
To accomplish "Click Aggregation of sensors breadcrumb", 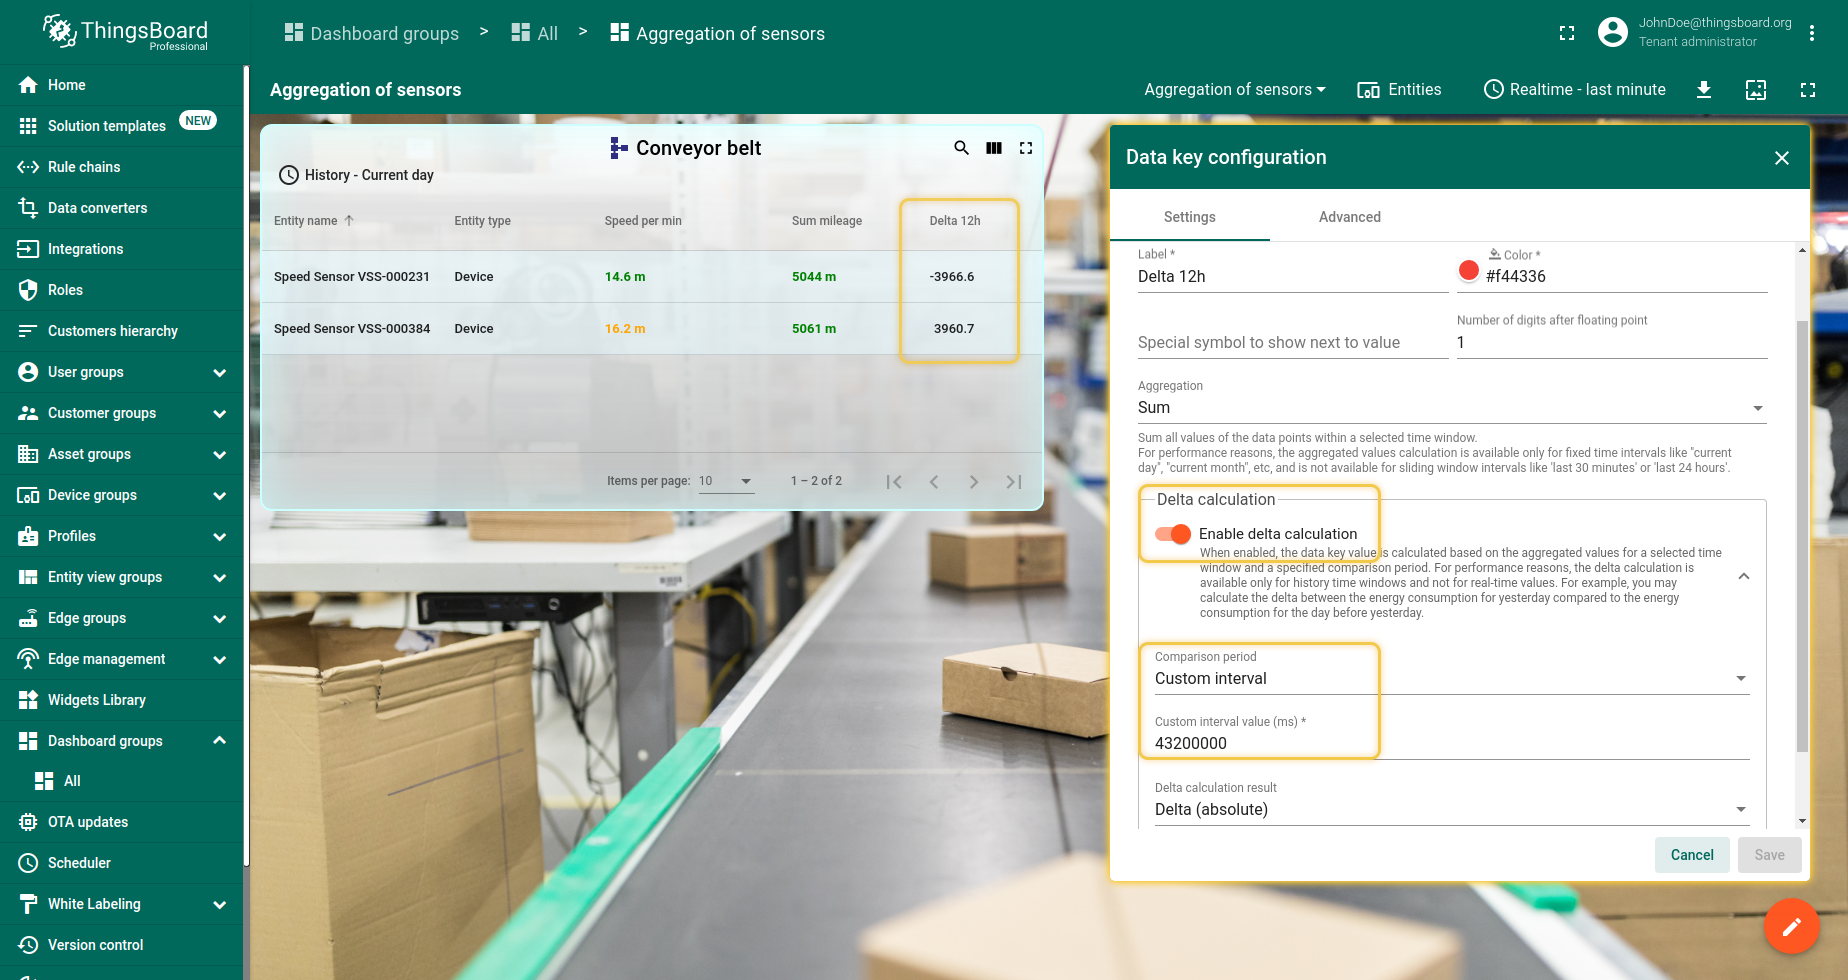I will tap(718, 33).
